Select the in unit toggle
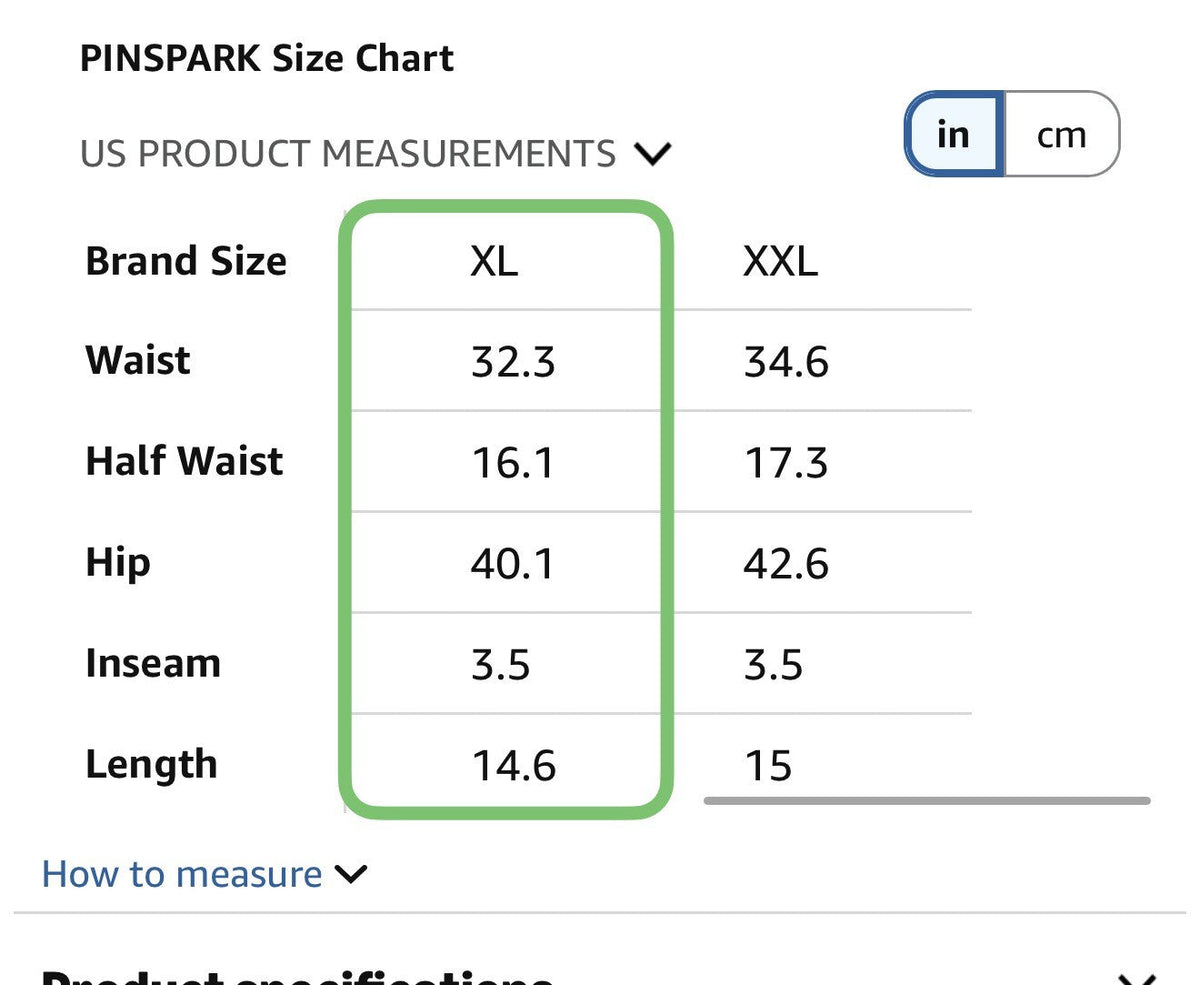This screenshot has height=985, width=1200. tap(954, 134)
